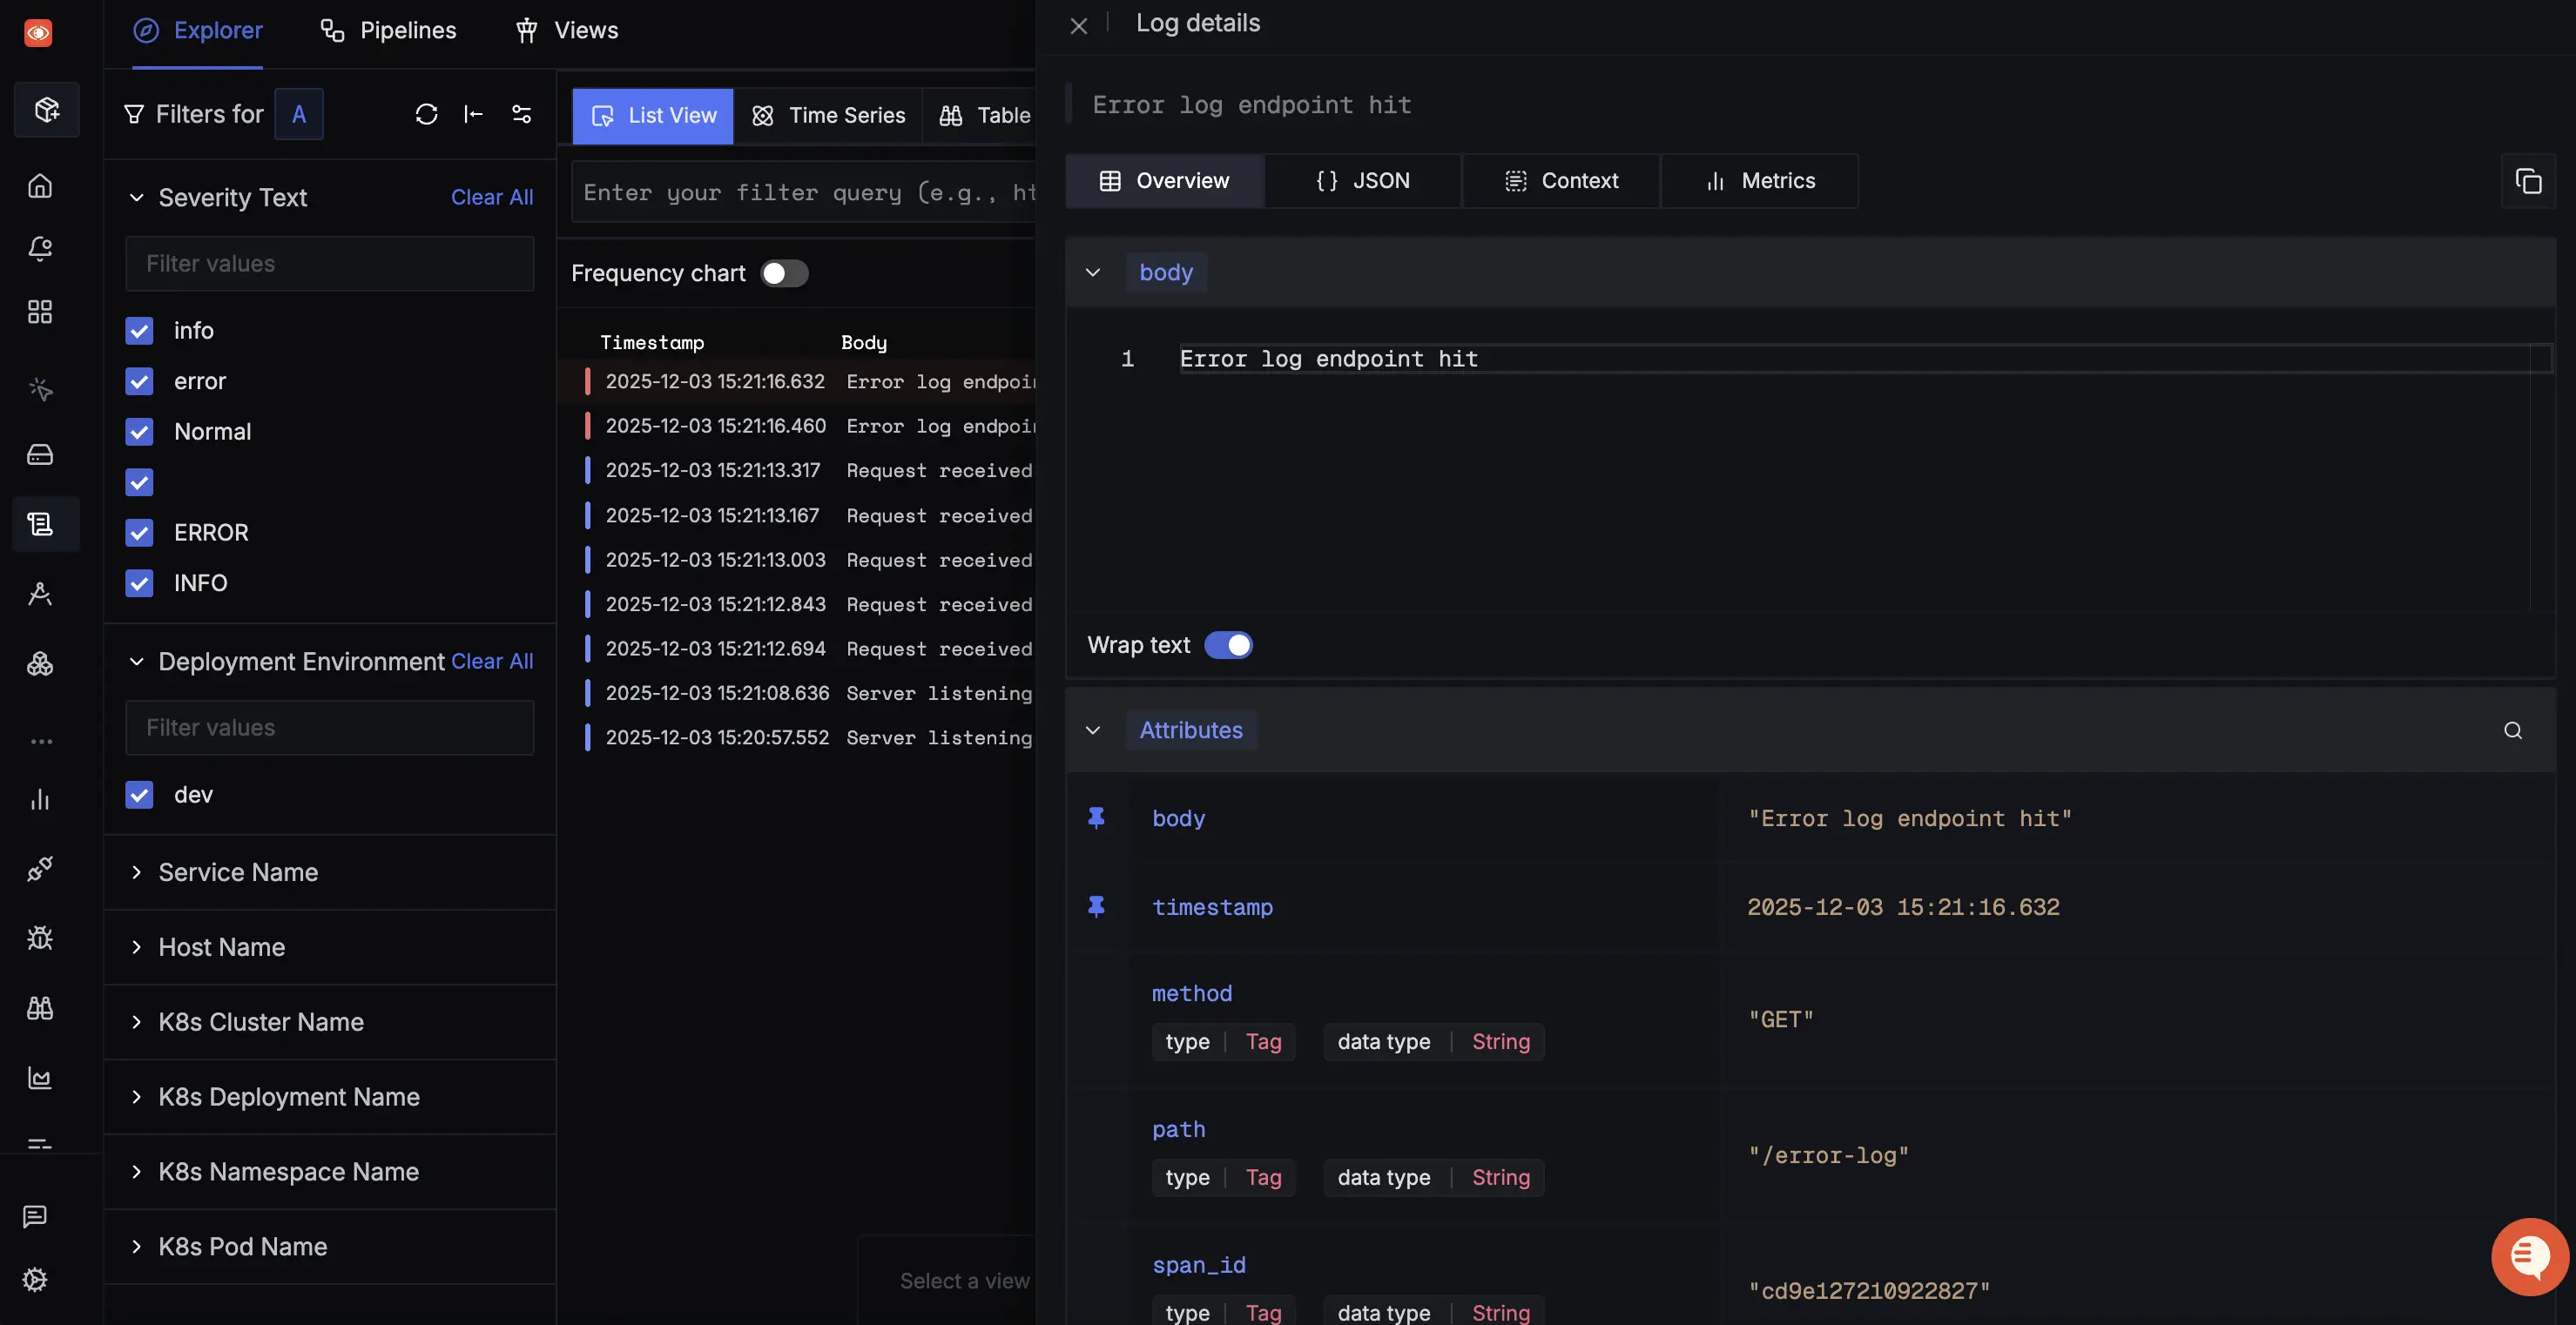Copy log details using the copy icon
Screen dimensions: 2576x1325
[2531, 181]
